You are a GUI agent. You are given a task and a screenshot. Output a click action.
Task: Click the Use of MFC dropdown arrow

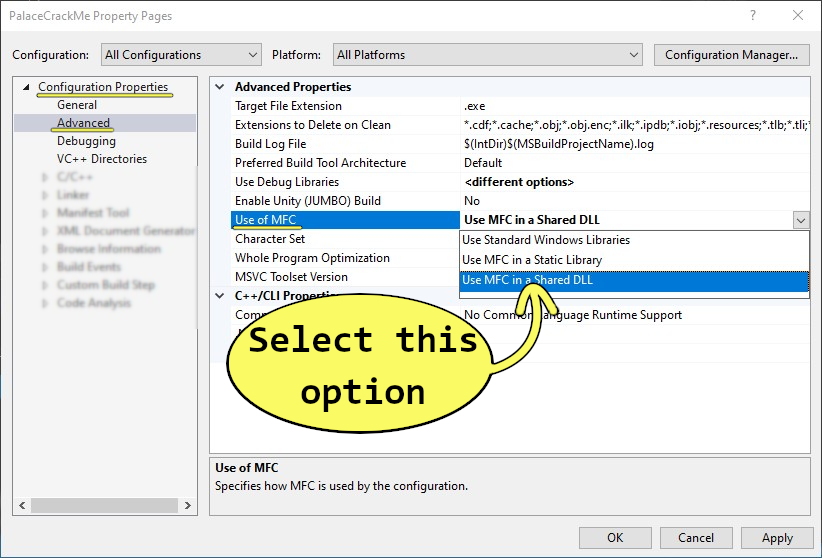pos(801,220)
